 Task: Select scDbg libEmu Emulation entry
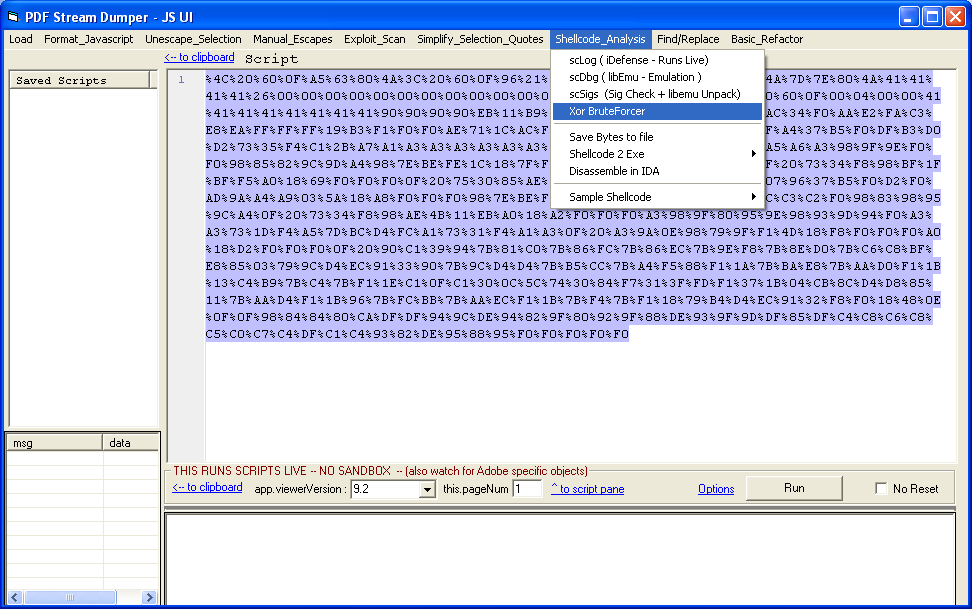coord(635,77)
